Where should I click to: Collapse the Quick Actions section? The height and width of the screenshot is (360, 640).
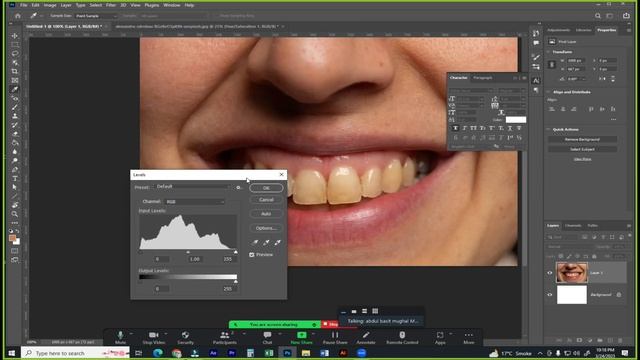(x=548, y=129)
